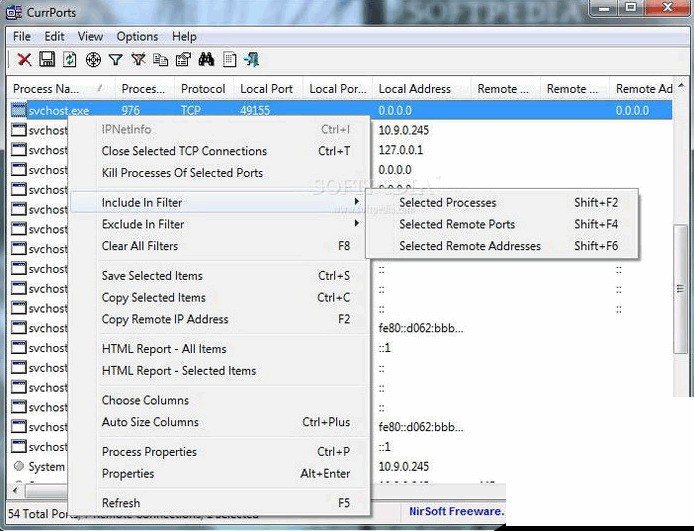Open Process Properties from context menu

point(220,451)
